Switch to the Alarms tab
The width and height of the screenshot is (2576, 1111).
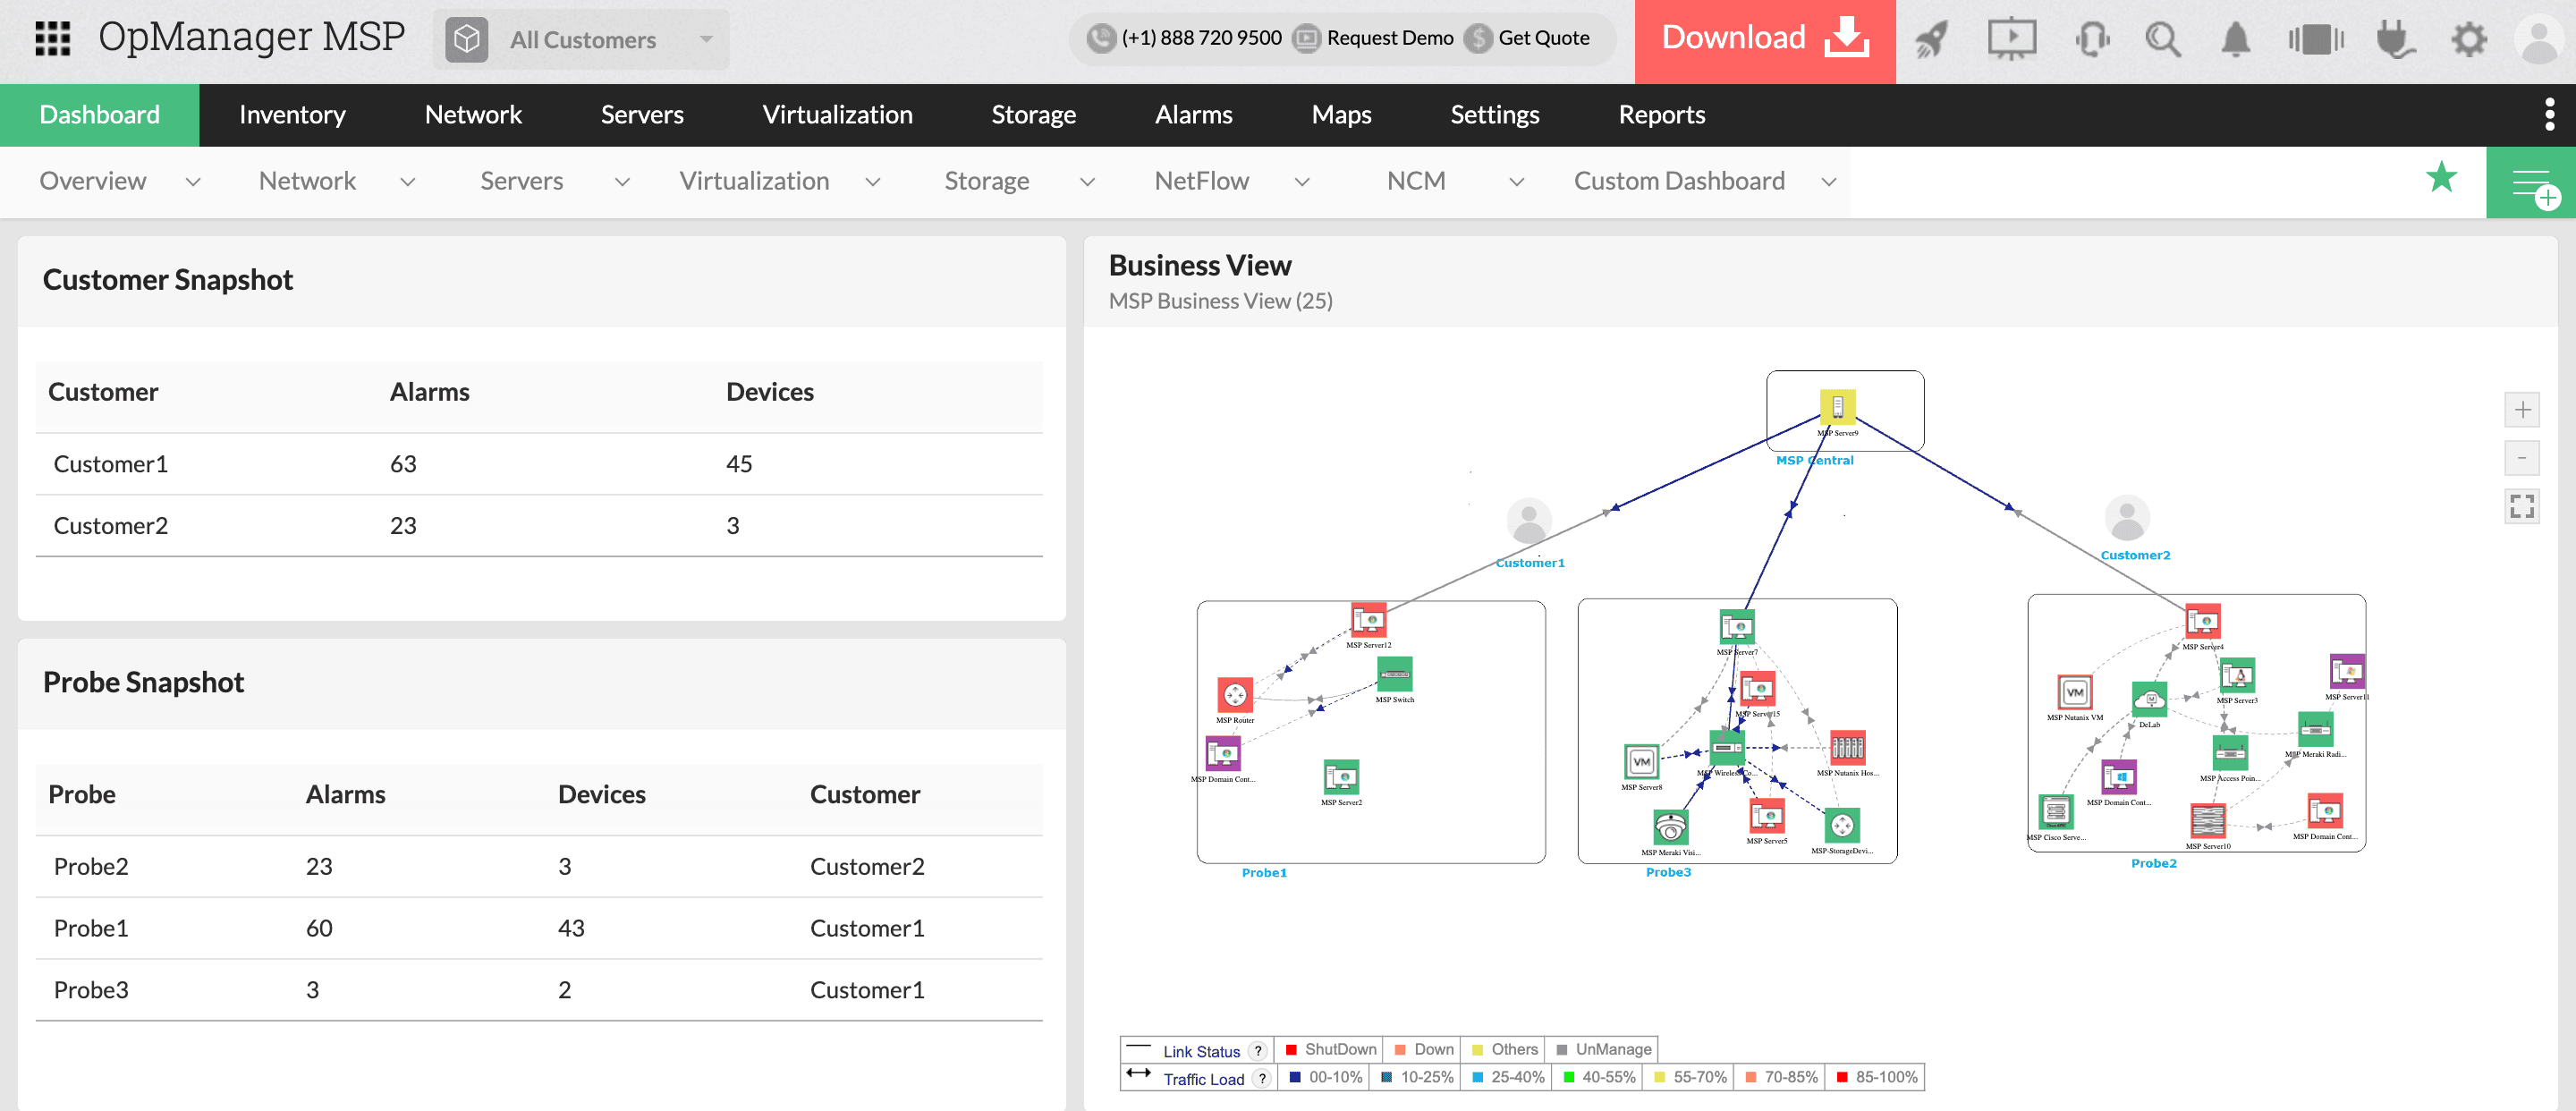[1193, 115]
